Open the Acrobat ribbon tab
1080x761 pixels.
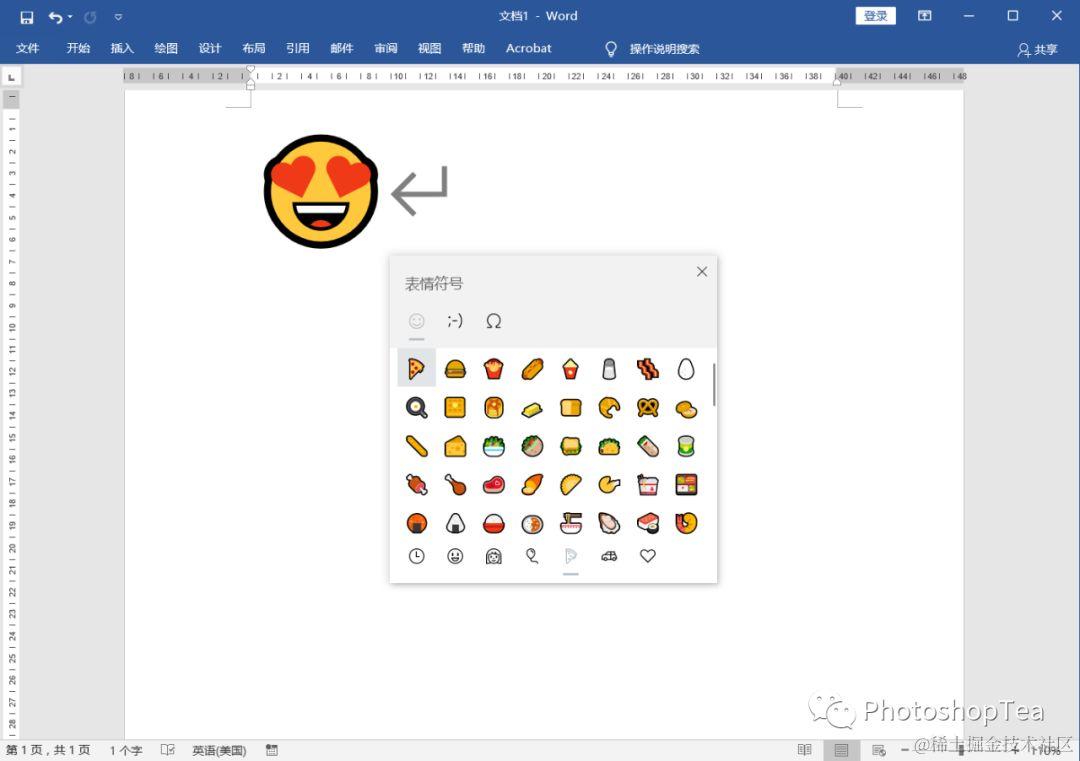coord(528,48)
